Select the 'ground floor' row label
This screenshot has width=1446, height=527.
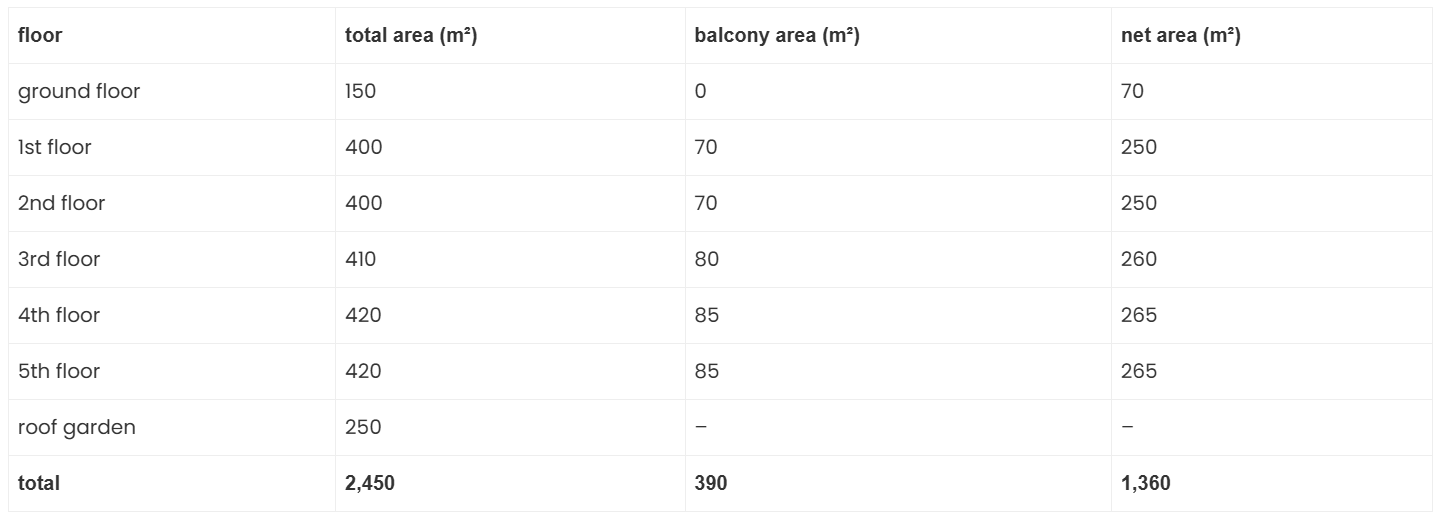click(79, 92)
